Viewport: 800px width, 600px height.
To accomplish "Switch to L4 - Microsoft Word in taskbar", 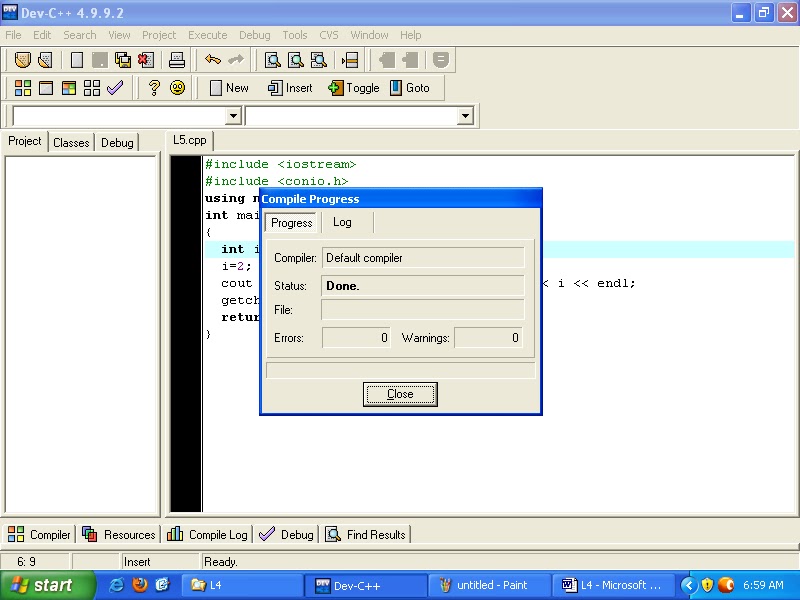I will (x=613, y=585).
